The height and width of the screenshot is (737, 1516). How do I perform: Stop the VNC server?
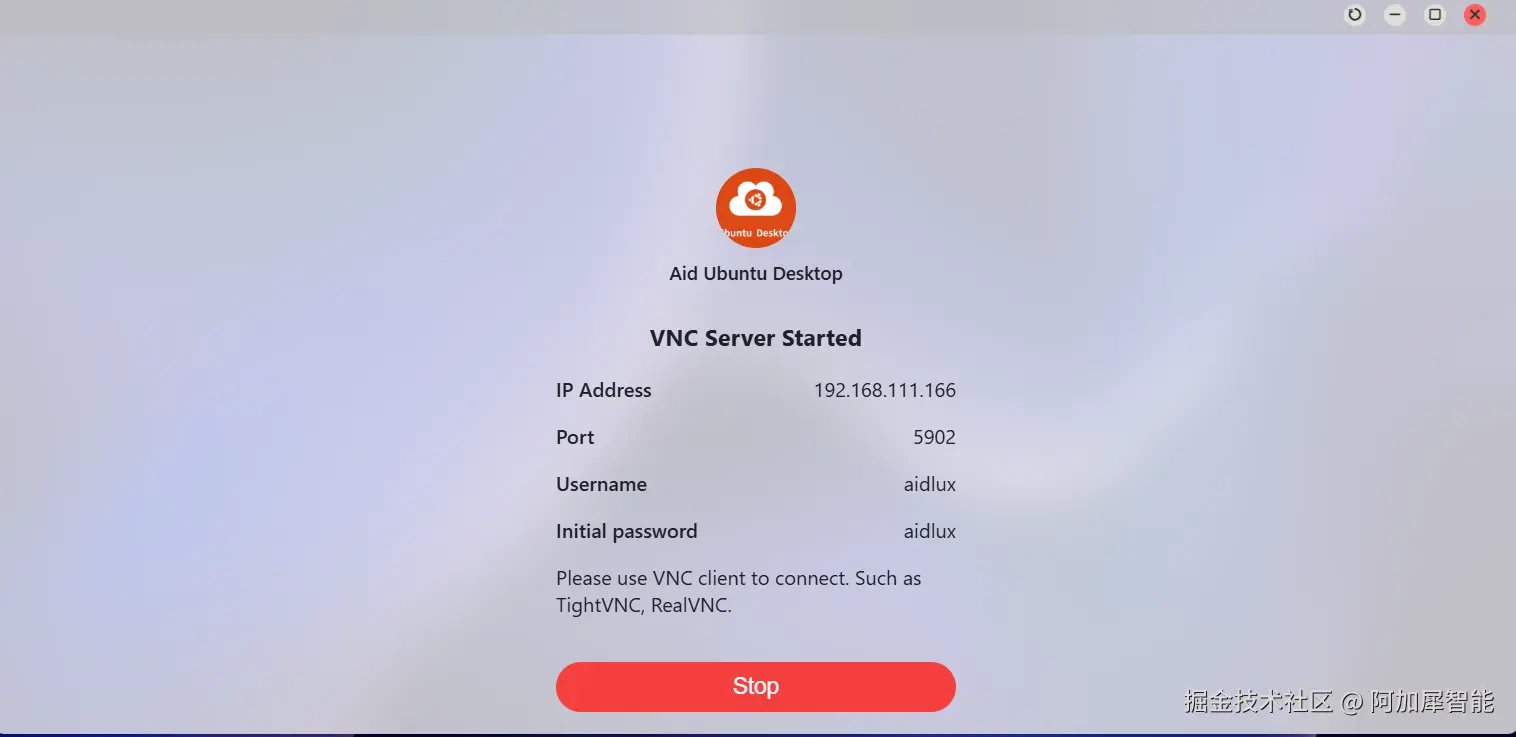click(x=756, y=687)
